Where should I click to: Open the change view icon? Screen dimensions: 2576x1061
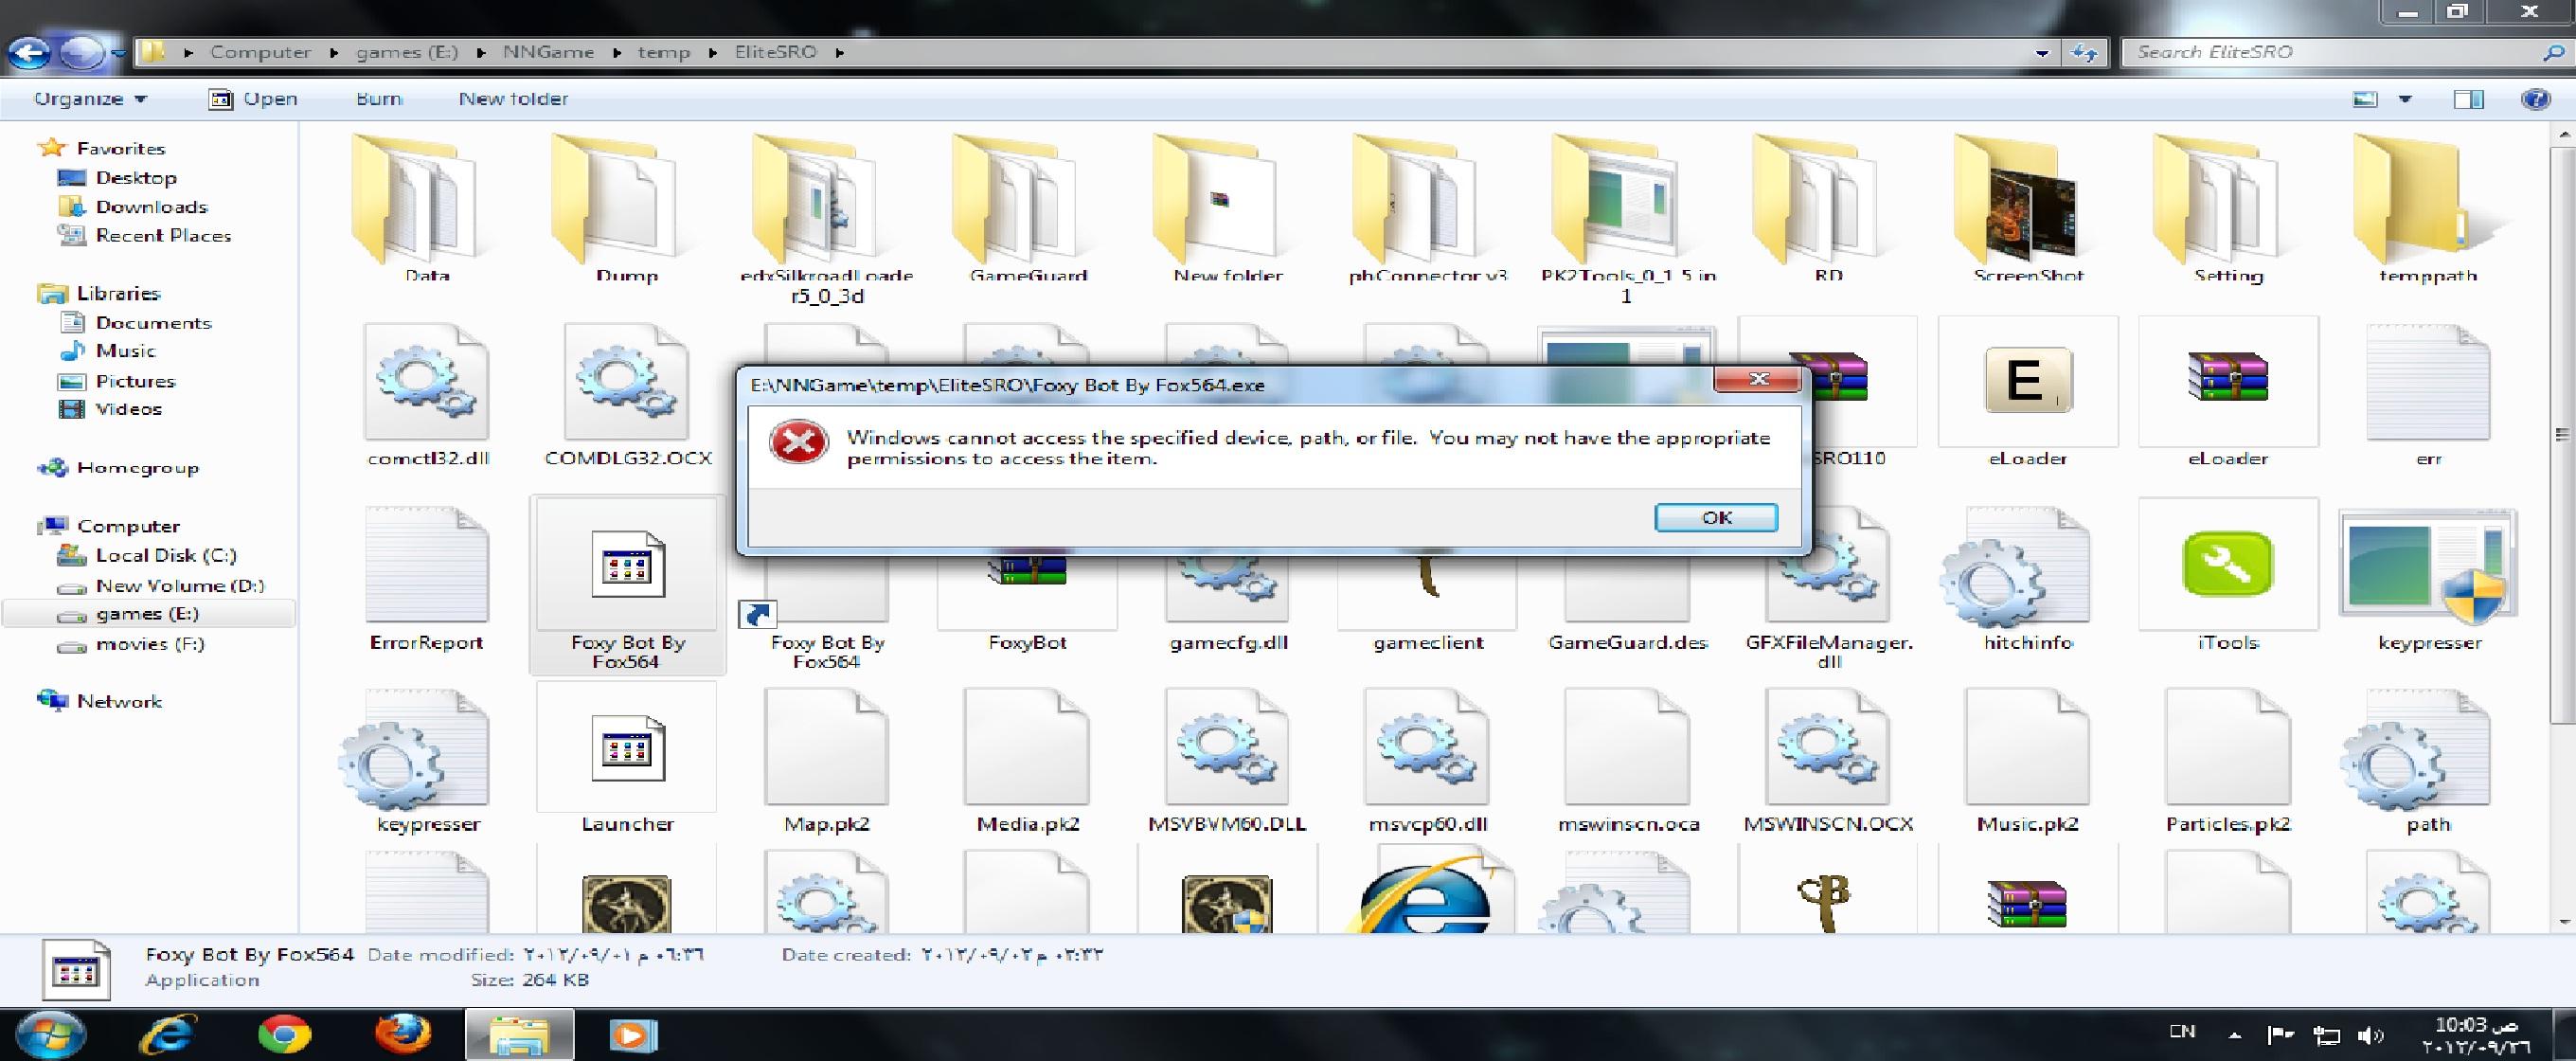coord(2364,99)
